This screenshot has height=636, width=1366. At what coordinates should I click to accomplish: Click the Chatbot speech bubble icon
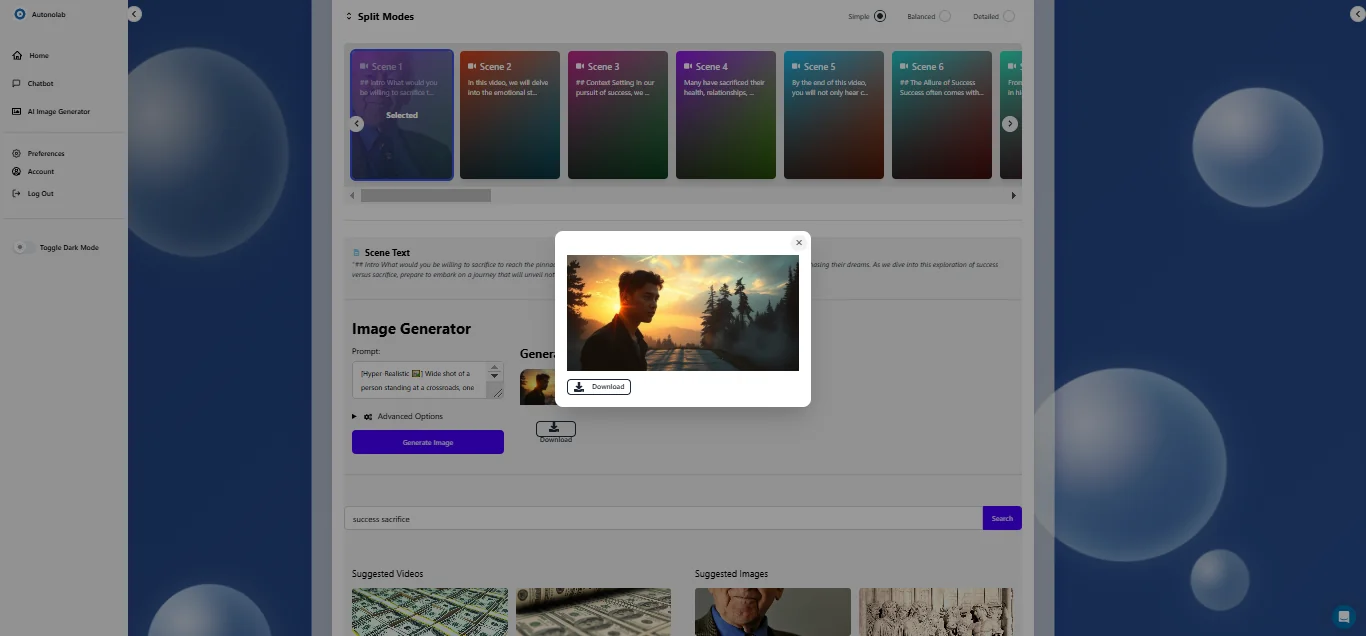[x=17, y=84]
